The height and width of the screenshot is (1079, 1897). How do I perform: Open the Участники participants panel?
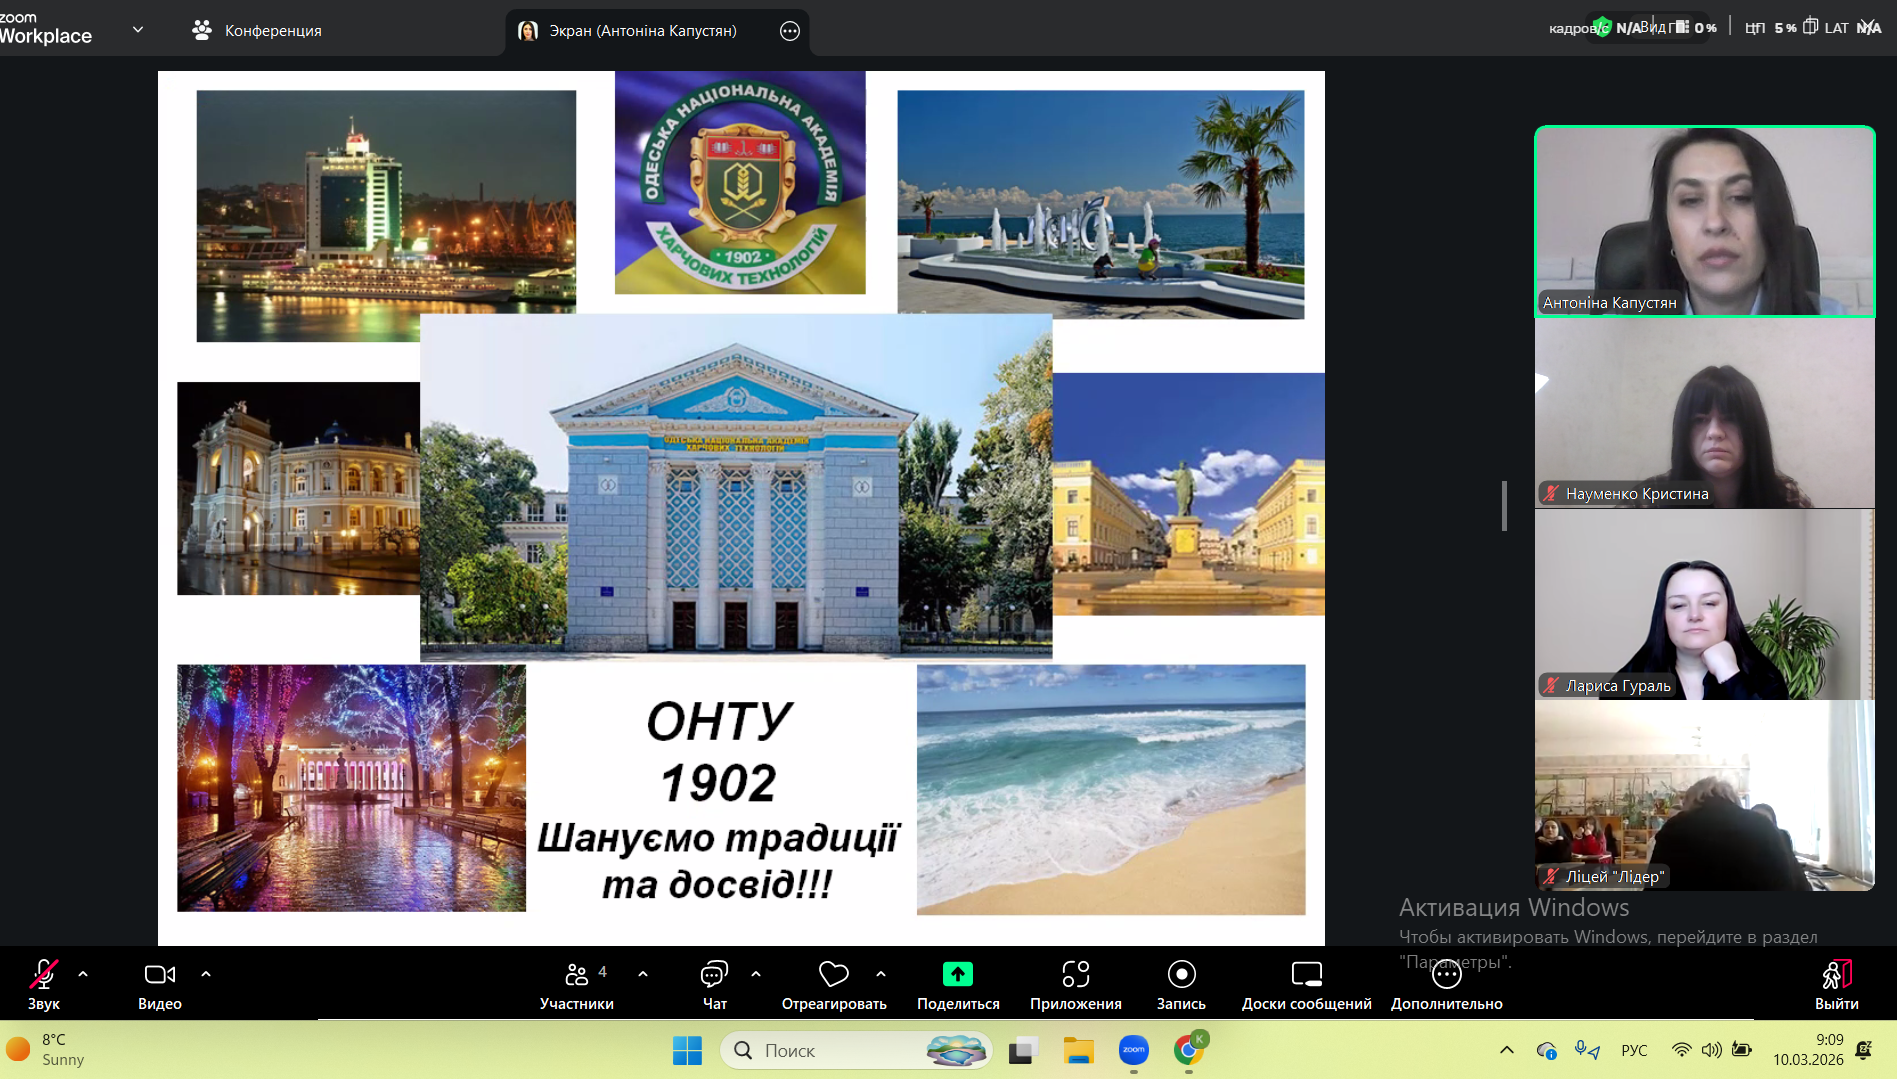pos(576,985)
